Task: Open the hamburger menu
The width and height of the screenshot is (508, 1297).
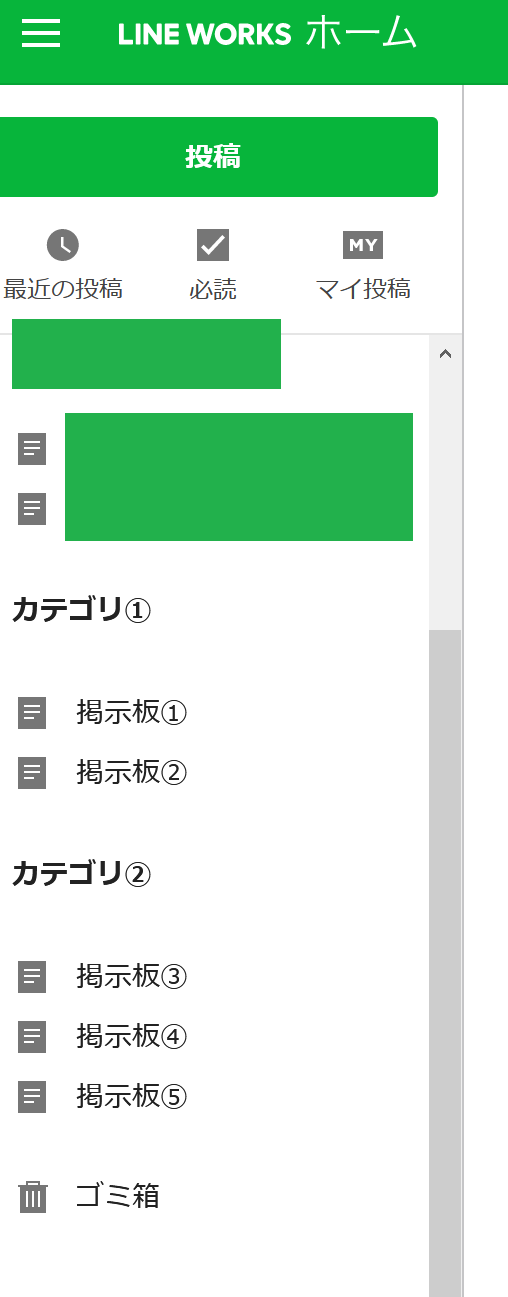Action: [41, 34]
